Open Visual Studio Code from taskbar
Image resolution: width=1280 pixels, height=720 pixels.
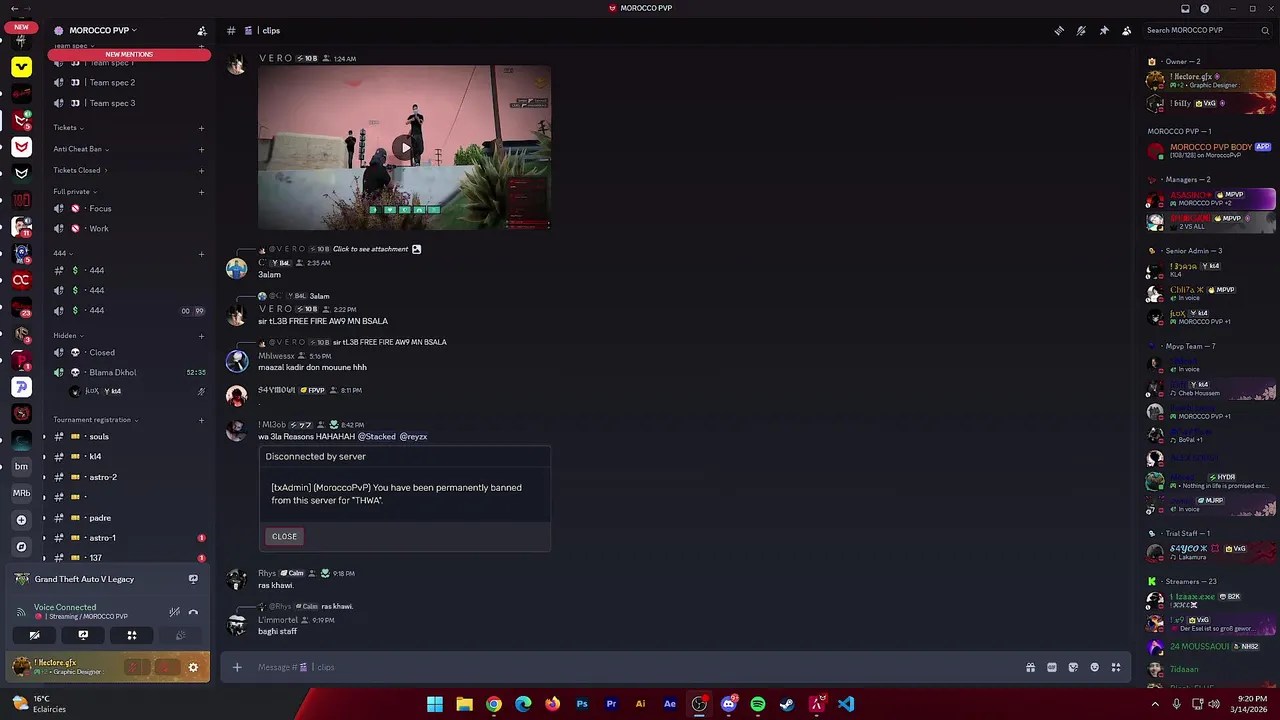(x=846, y=704)
